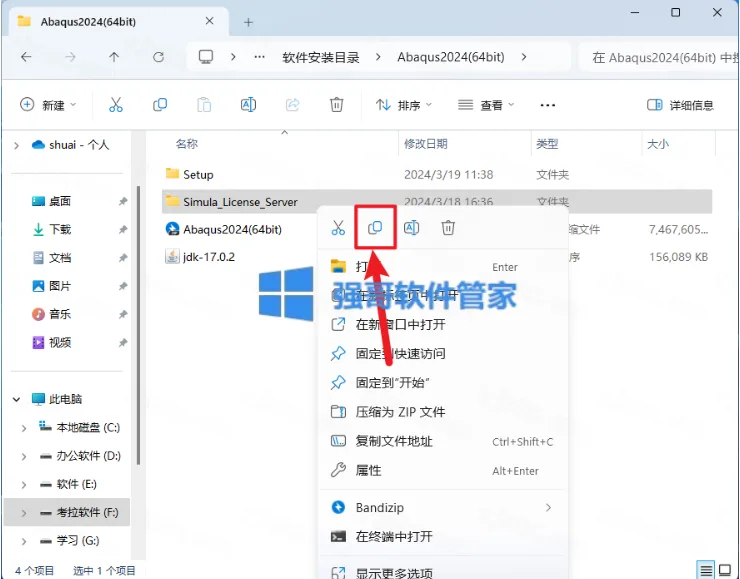Image resolution: width=740 pixels, height=579 pixels.
Task: Open 下载 in the sidebar
Action: (59, 229)
